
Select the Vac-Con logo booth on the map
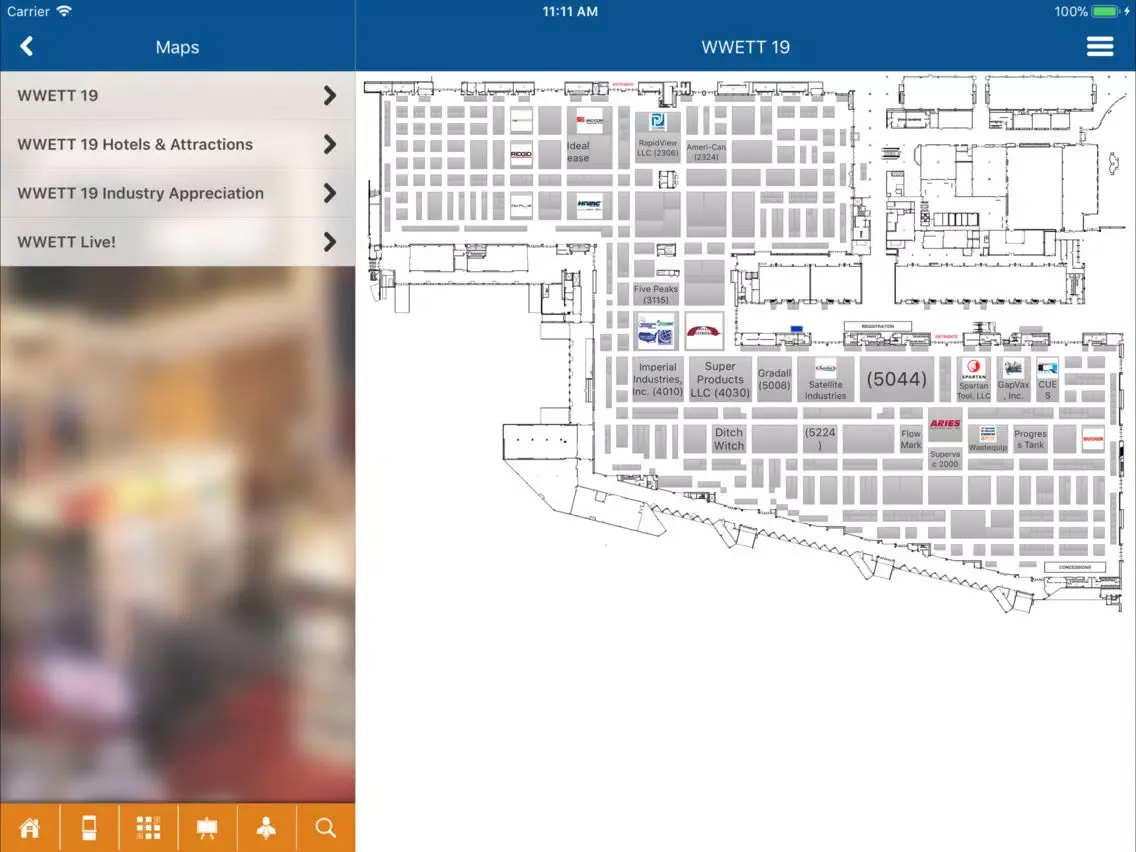(590, 121)
